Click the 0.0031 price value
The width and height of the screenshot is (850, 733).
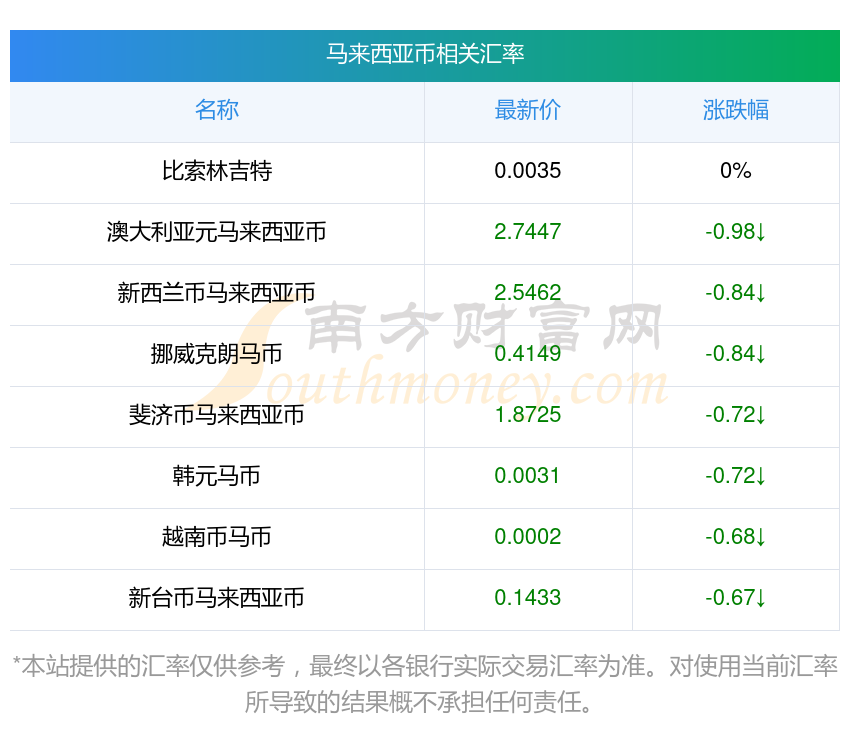tap(527, 476)
